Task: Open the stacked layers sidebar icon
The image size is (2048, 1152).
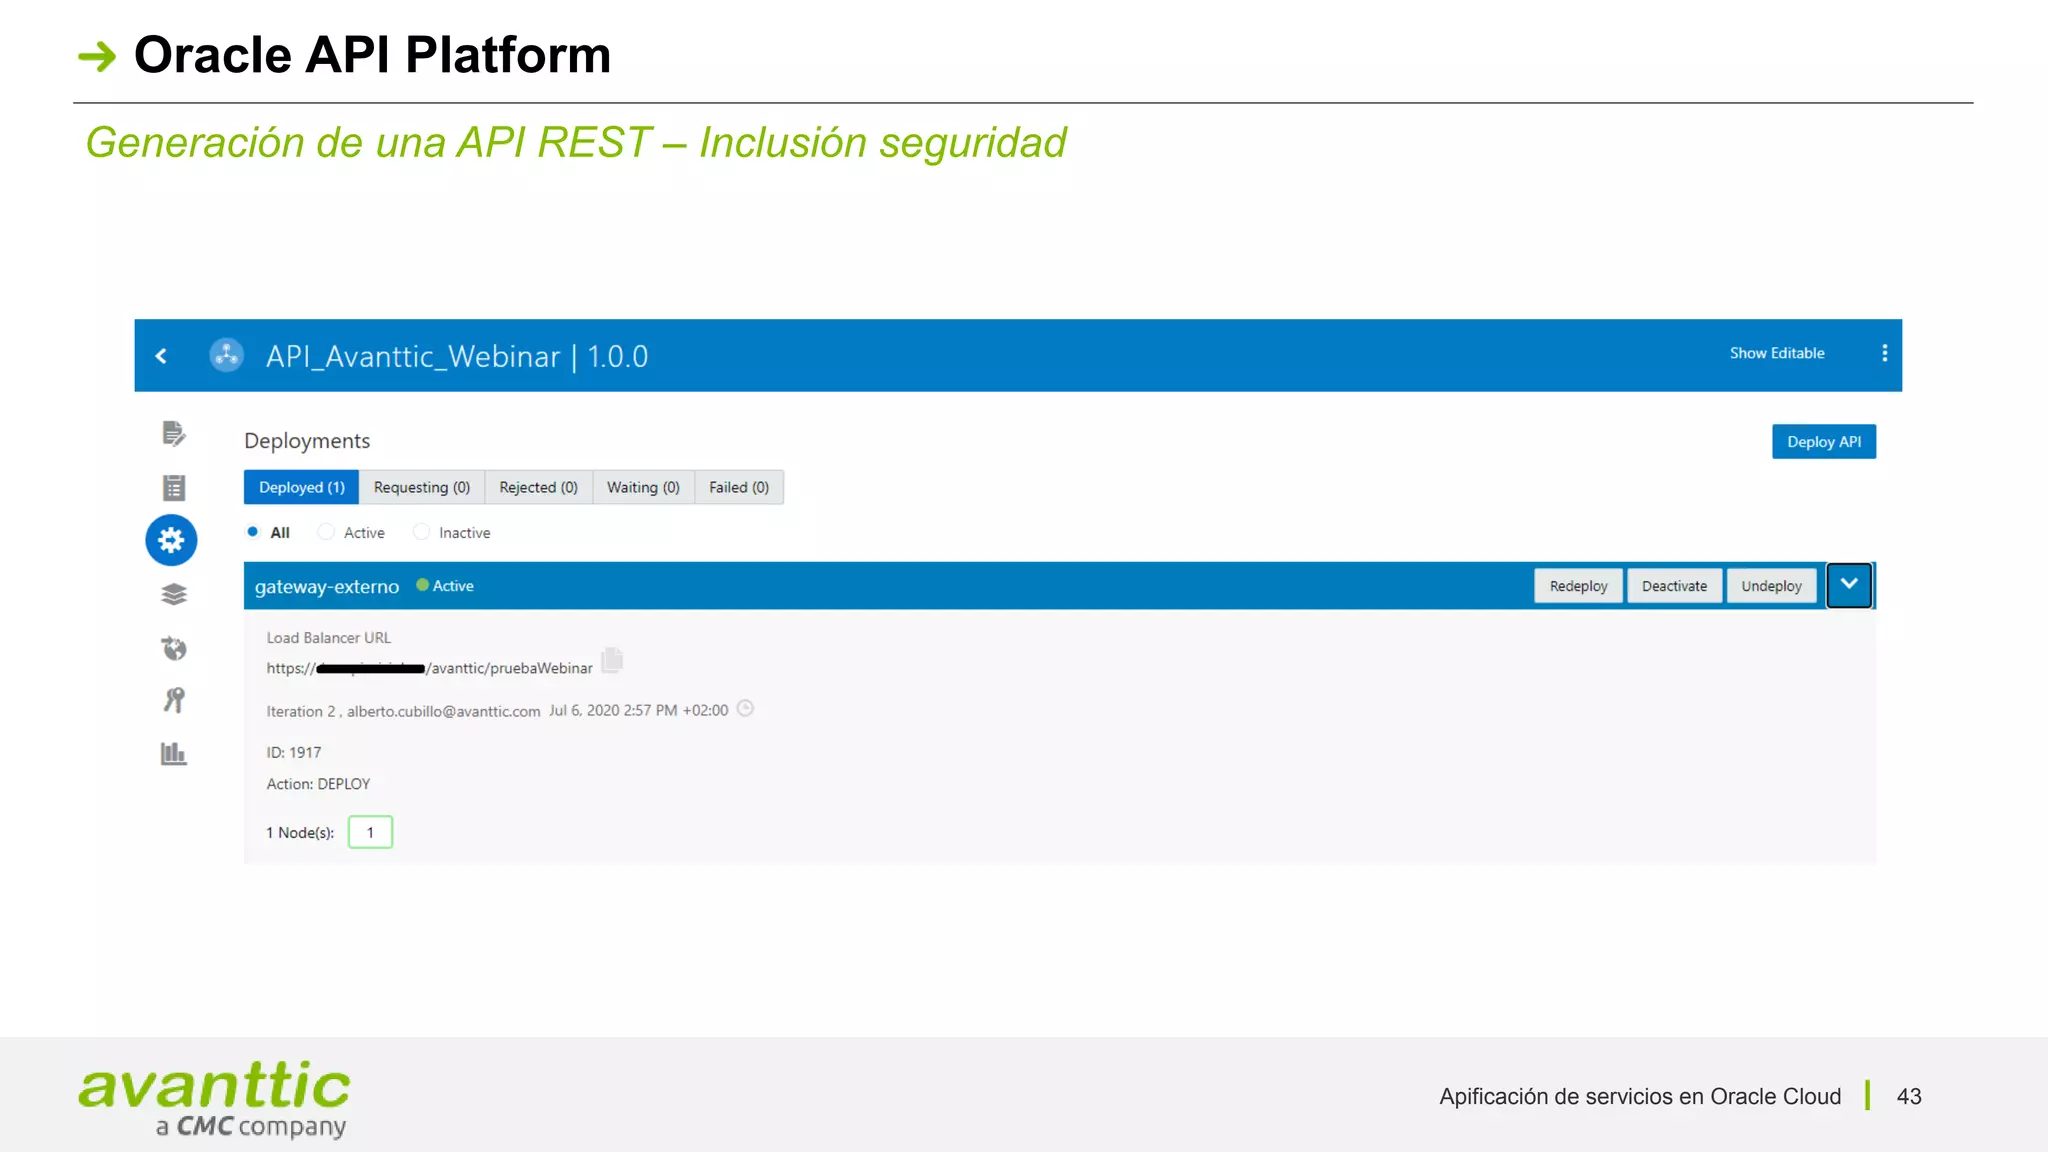Action: pyautogui.click(x=174, y=595)
